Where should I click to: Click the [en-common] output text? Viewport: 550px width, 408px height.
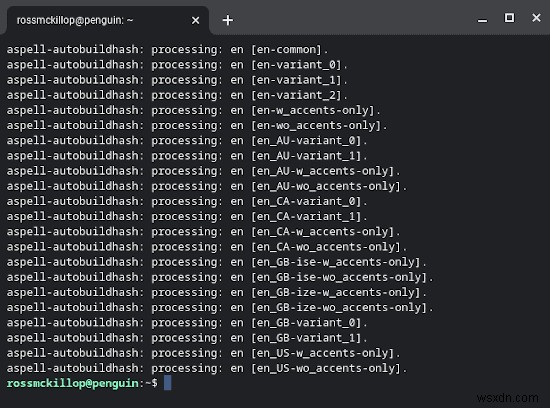pyautogui.click(x=287, y=49)
